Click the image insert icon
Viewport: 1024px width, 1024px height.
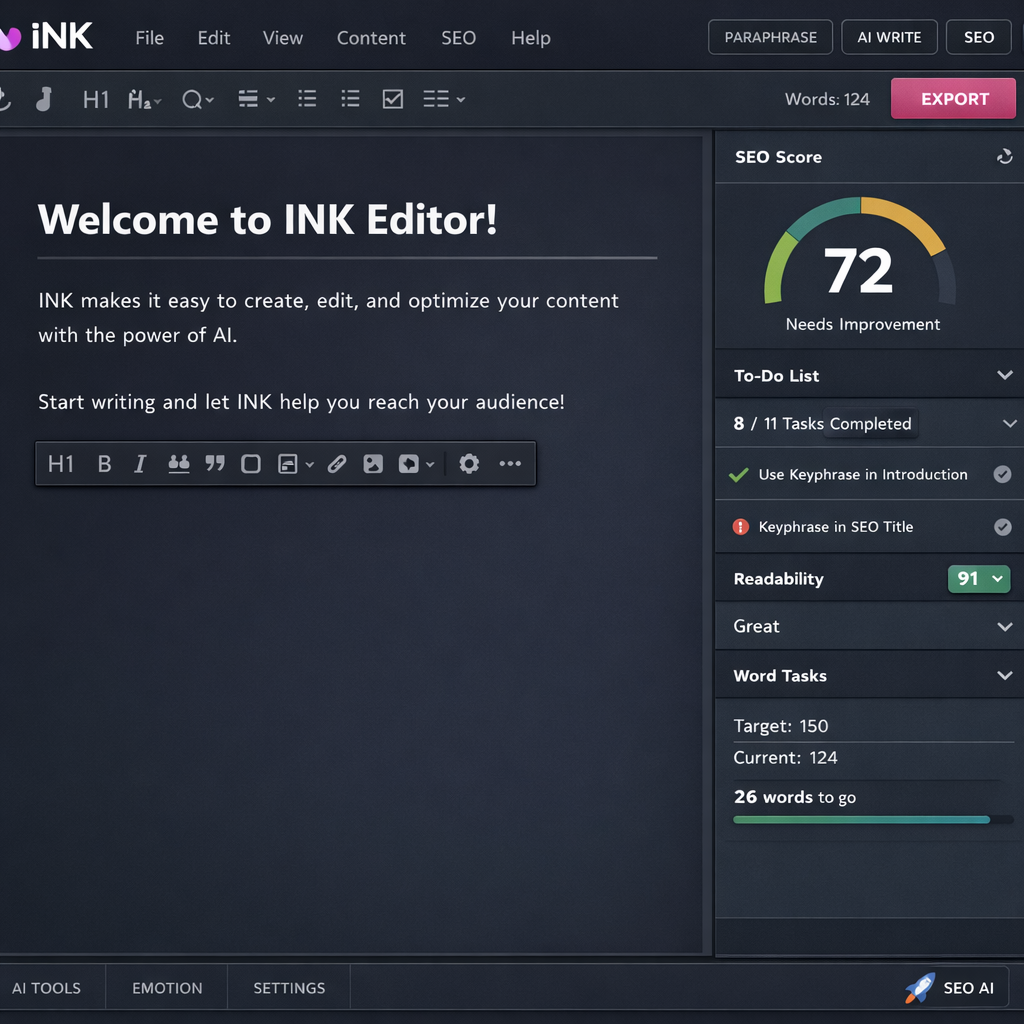point(373,463)
